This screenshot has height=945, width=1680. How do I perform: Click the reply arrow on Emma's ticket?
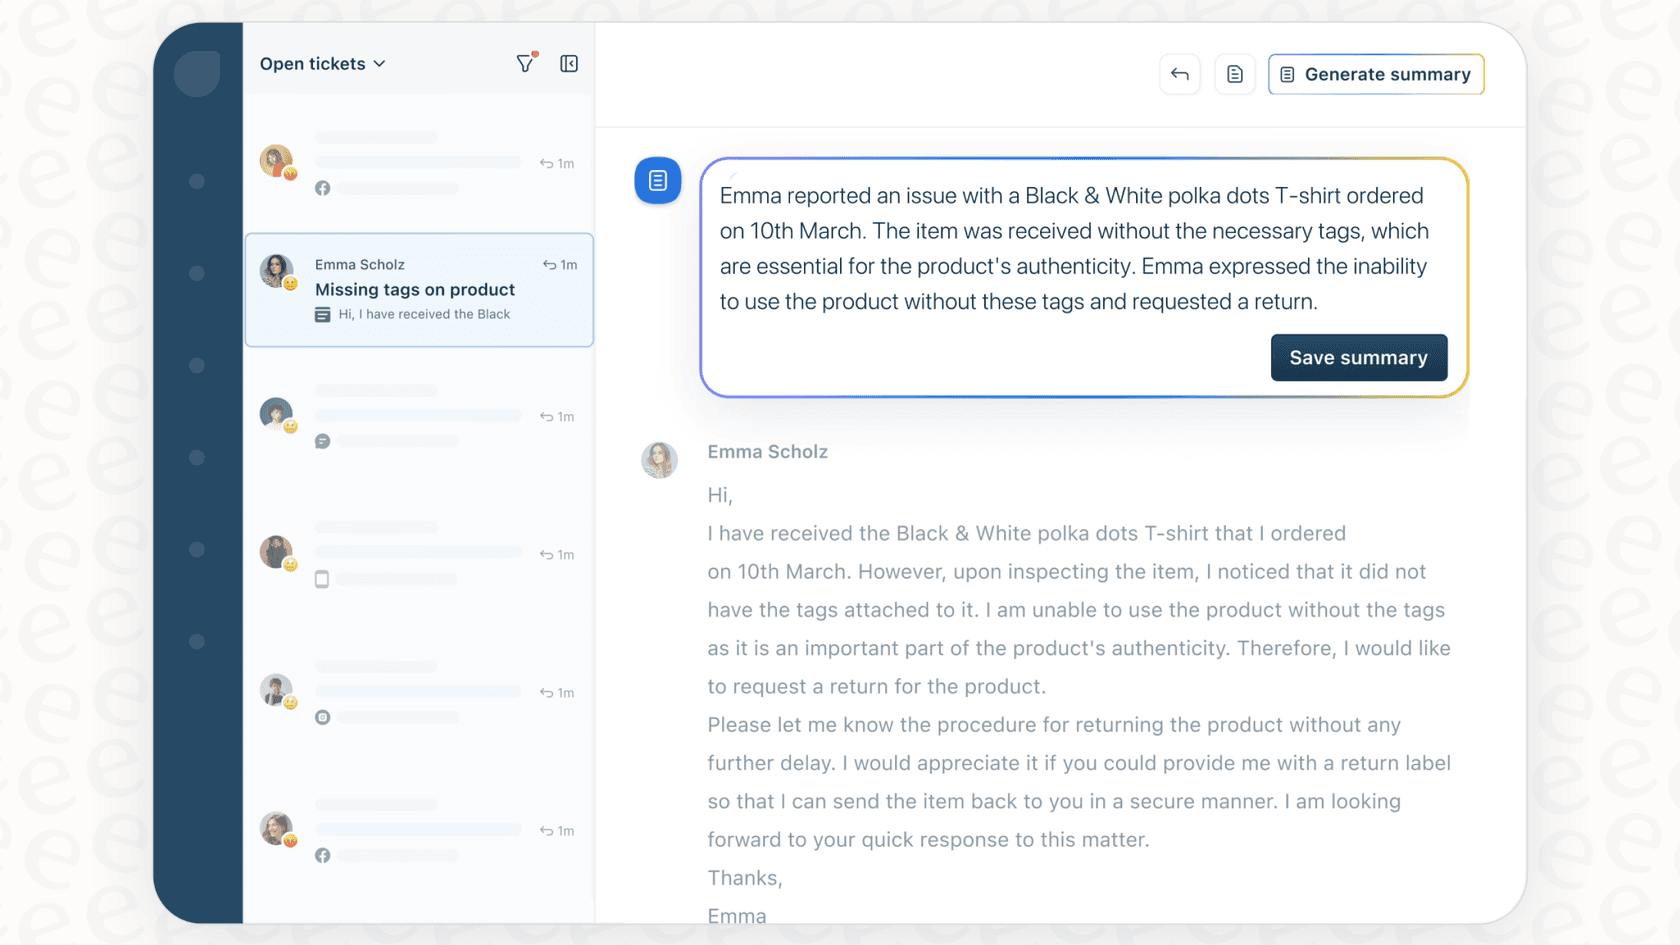point(550,265)
